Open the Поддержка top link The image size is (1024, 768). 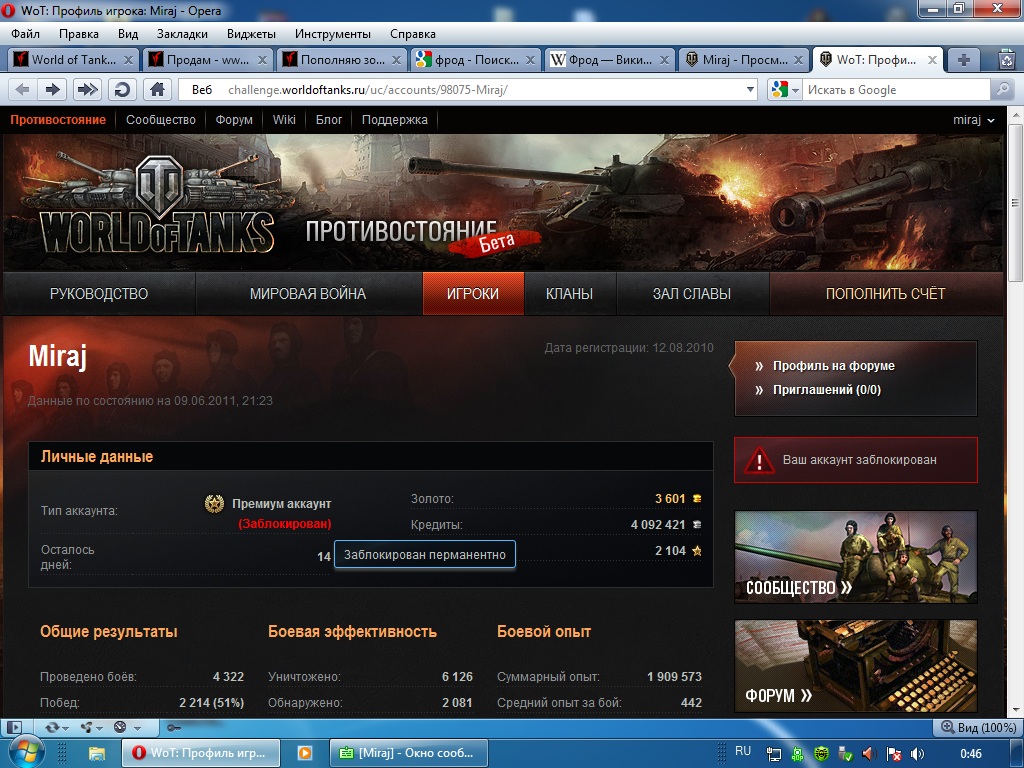click(x=394, y=120)
